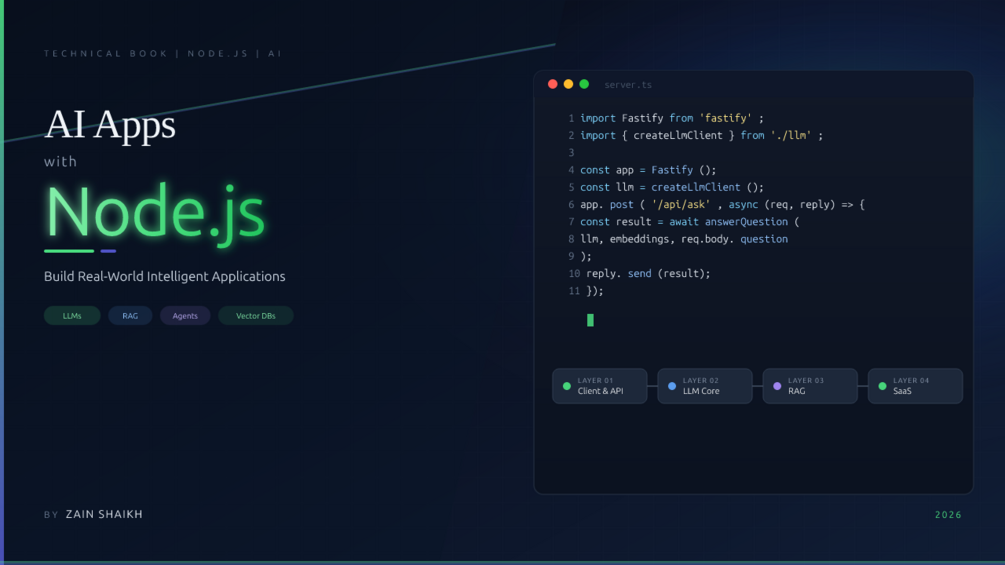Image resolution: width=1005 pixels, height=565 pixels.
Task: Click the "AI Apps" title text
Action: click(110, 125)
